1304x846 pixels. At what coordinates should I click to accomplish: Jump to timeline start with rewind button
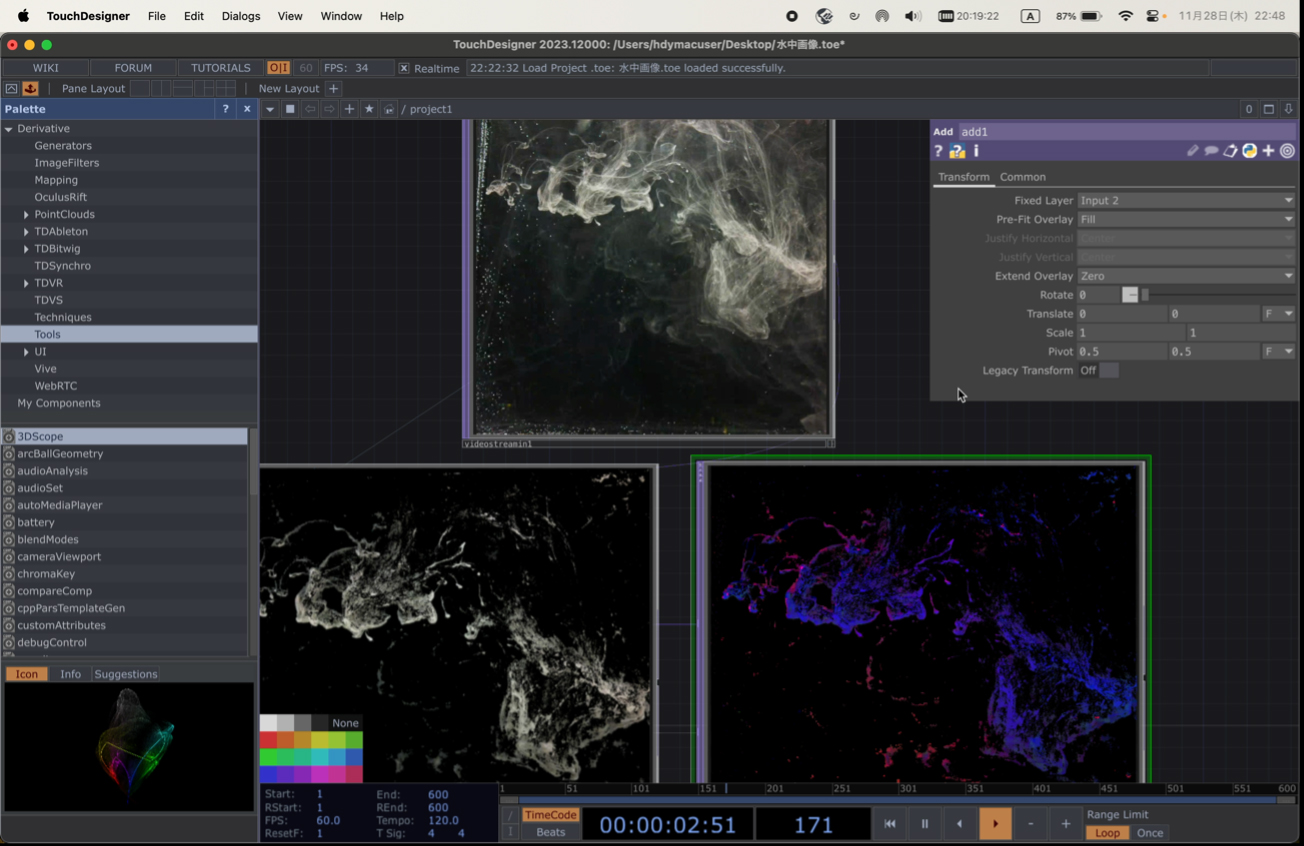889,824
